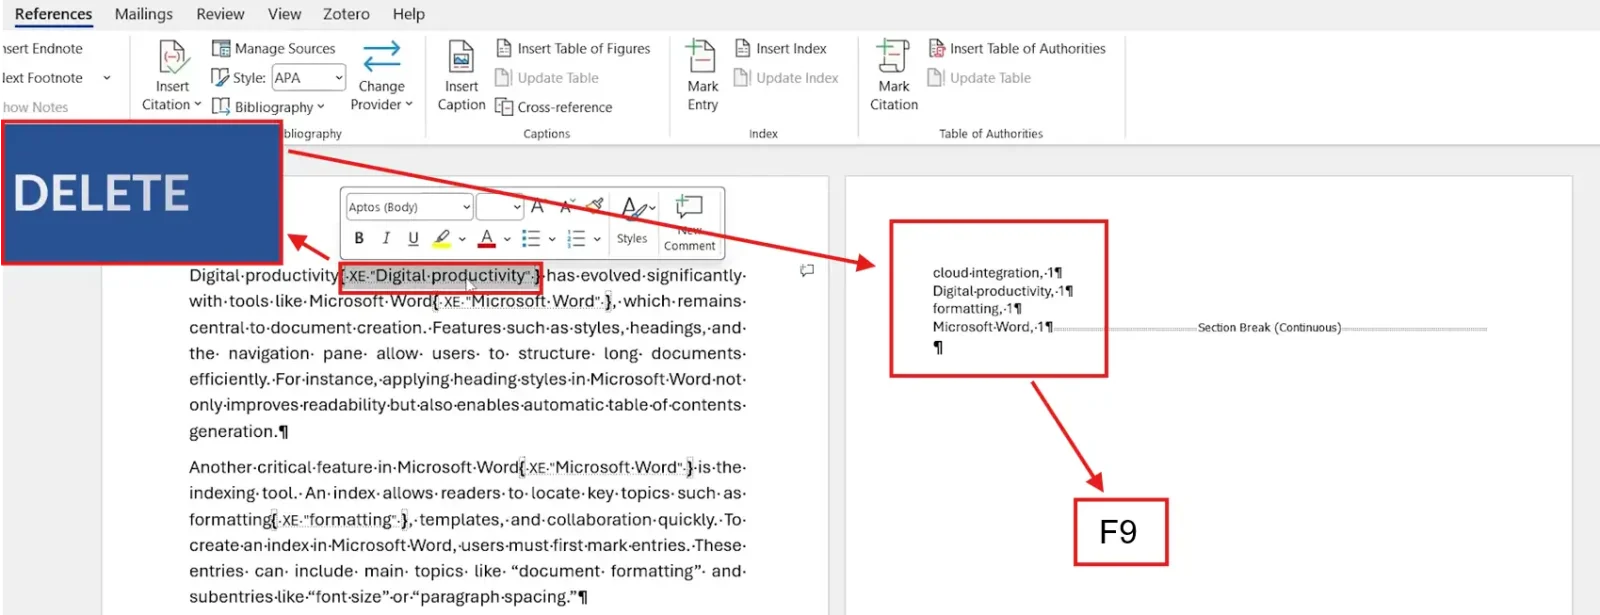1600x615 pixels.
Task: Click Update Table in Captions group
Action: (547, 77)
